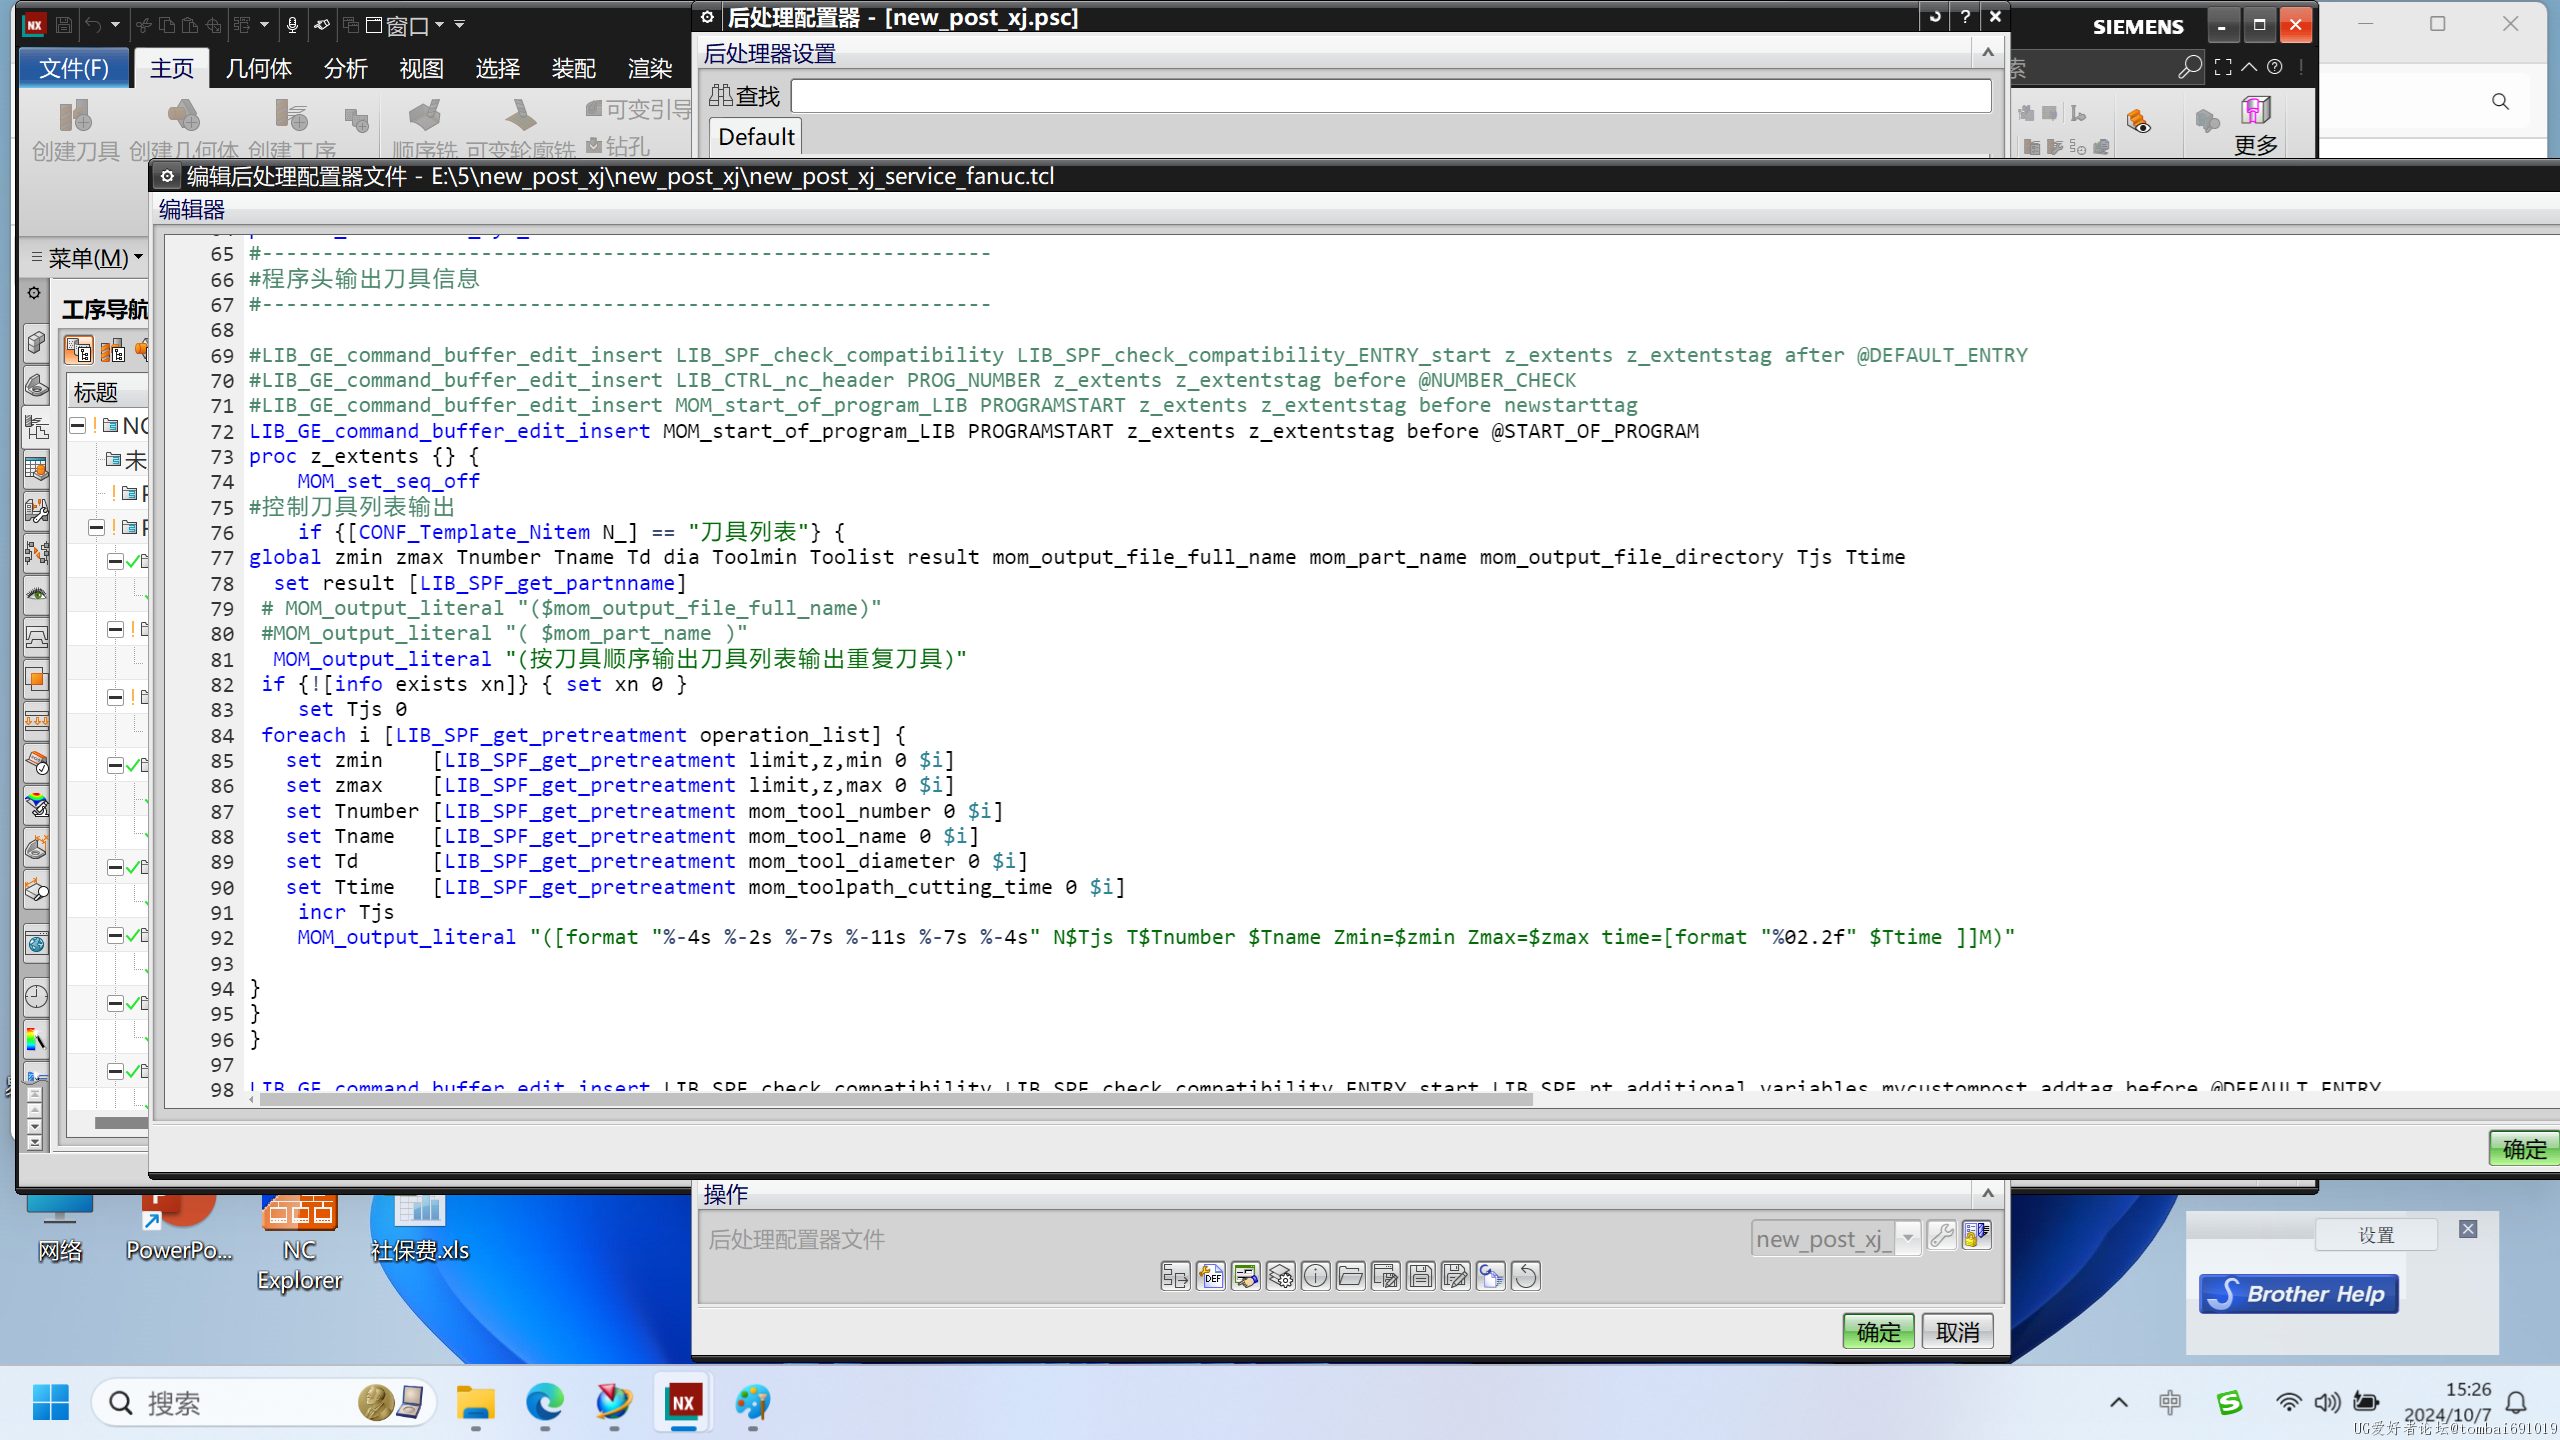
Task: Click the clock history icon in the NX left sidebar
Action: 36,996
